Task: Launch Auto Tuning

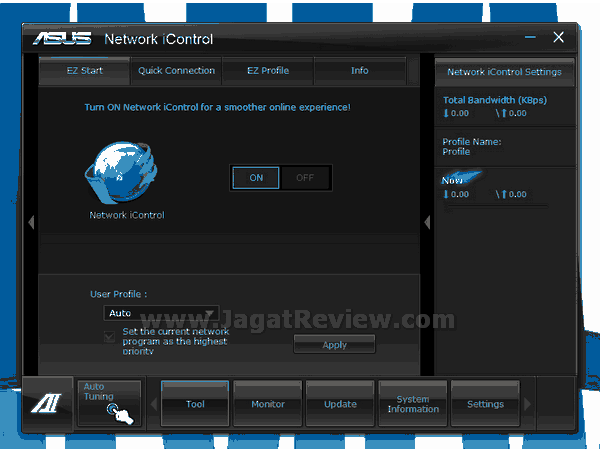Action: tap(109, 403)
